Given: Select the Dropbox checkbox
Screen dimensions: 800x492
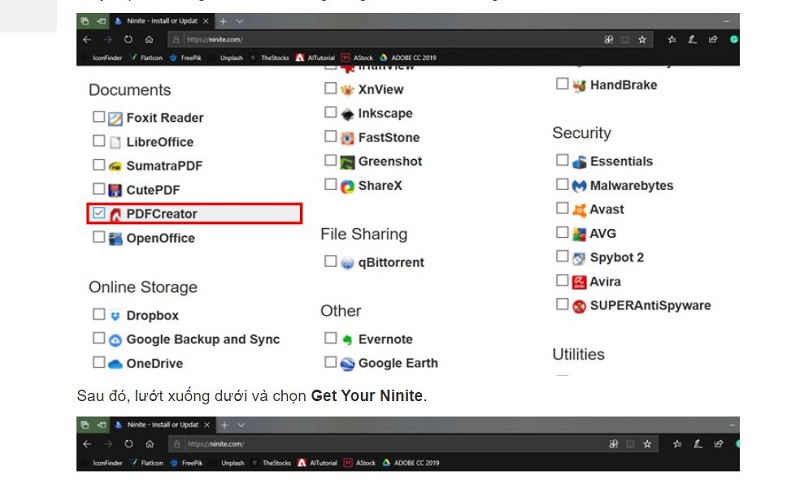Looking at the screenshot, I should tap(98, 314).
